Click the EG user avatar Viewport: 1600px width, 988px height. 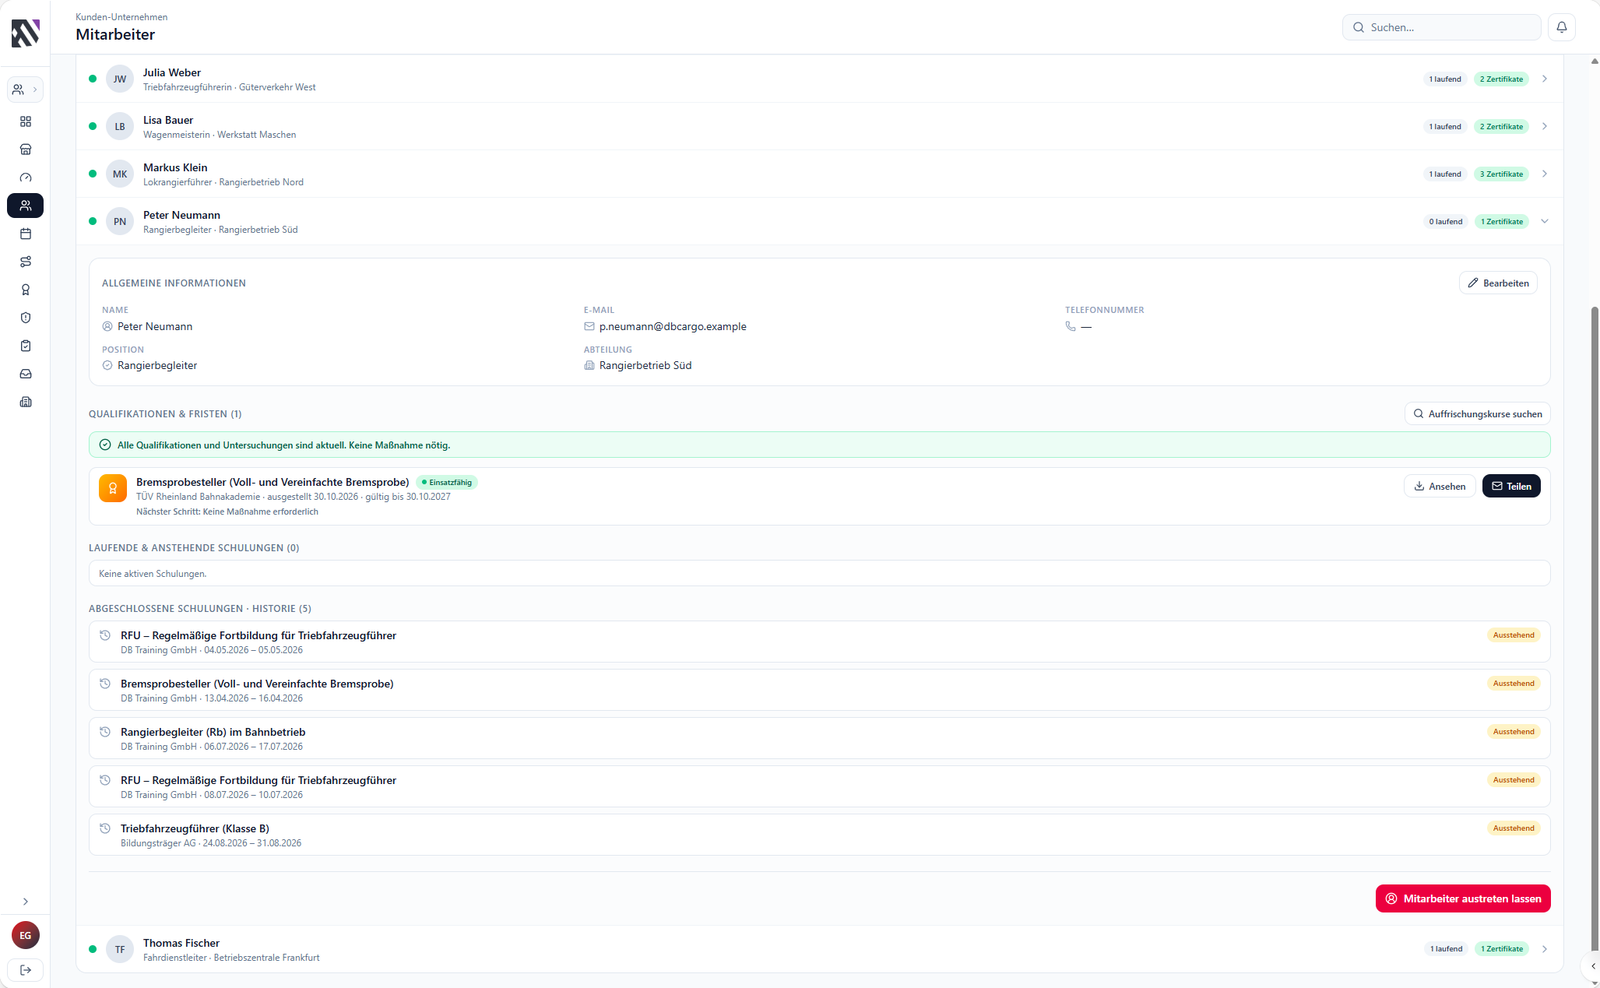click(25, 935)
